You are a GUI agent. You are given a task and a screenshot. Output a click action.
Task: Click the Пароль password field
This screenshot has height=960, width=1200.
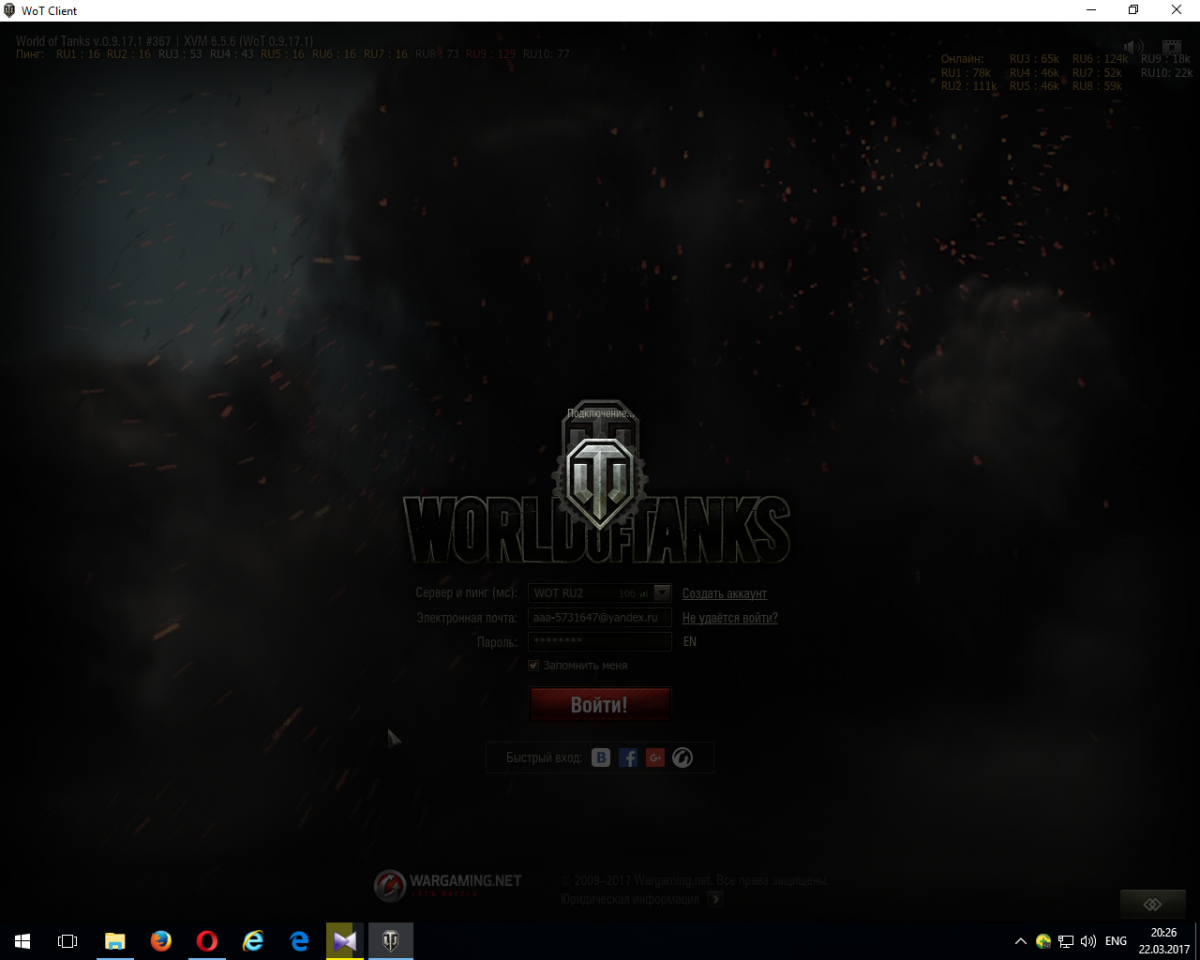click(x=600, y=642)
